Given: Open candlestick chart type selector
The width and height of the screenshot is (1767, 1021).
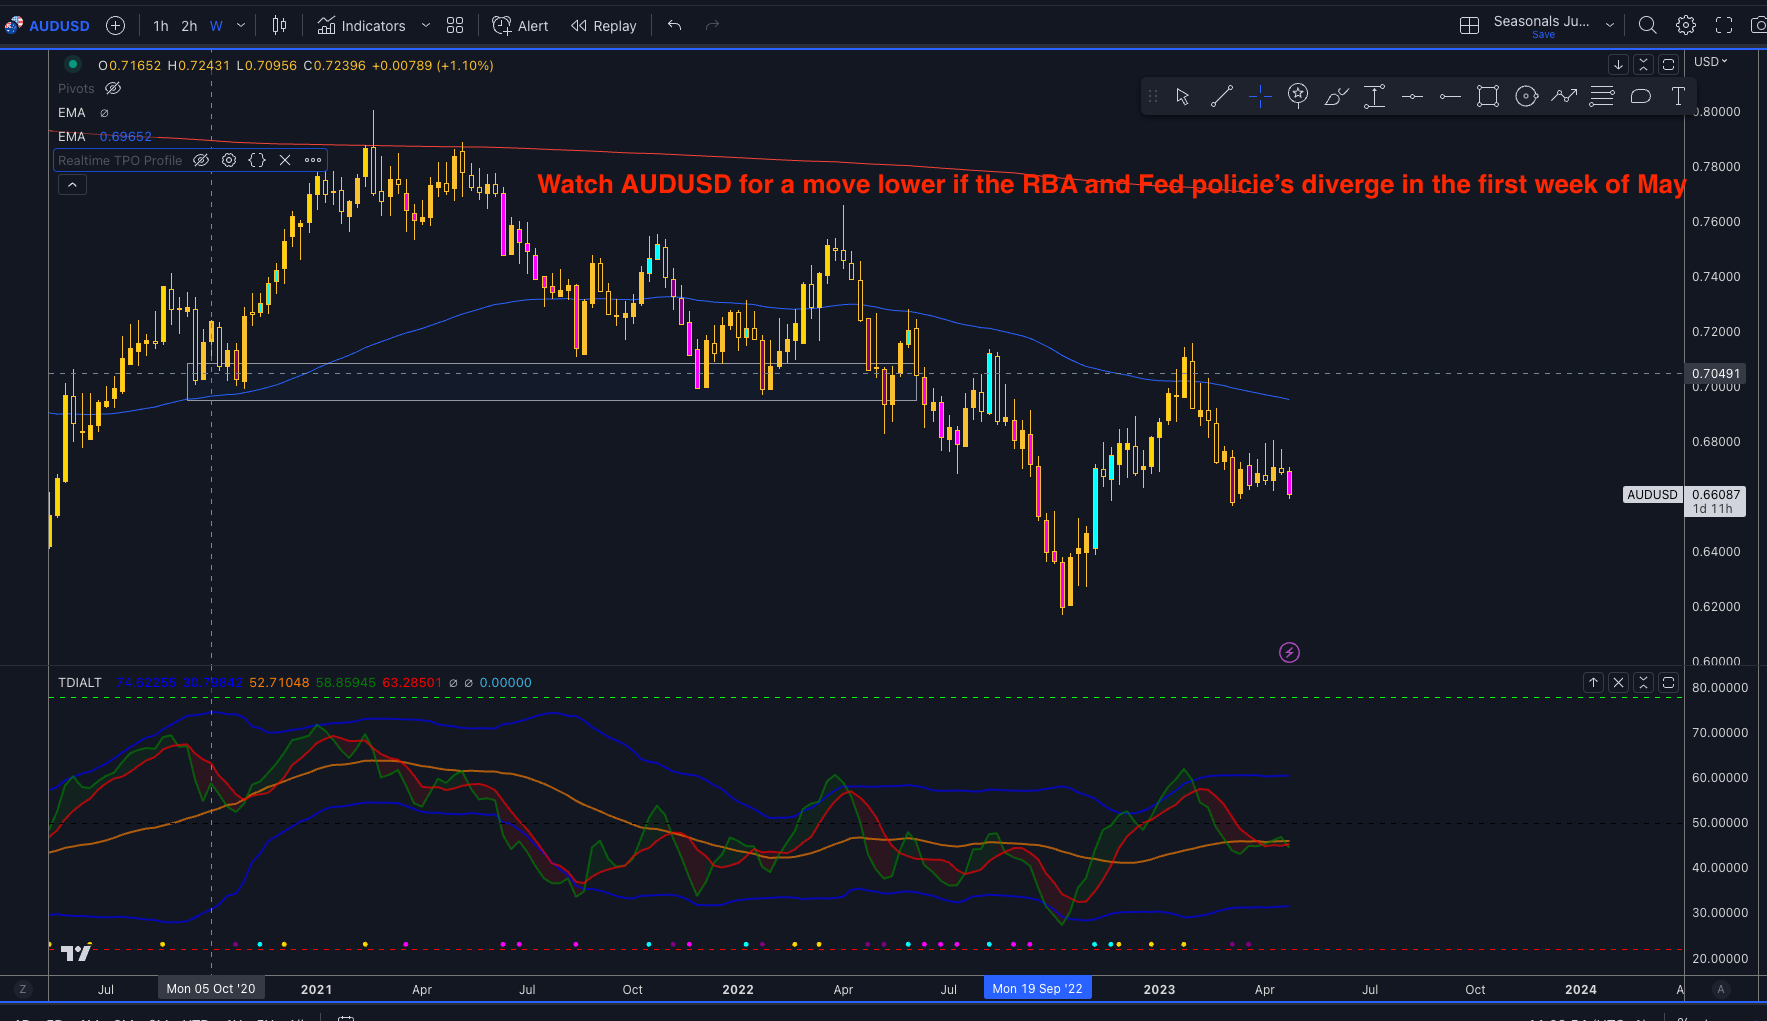Looking at the screenshot, I should tap(280, 26).
